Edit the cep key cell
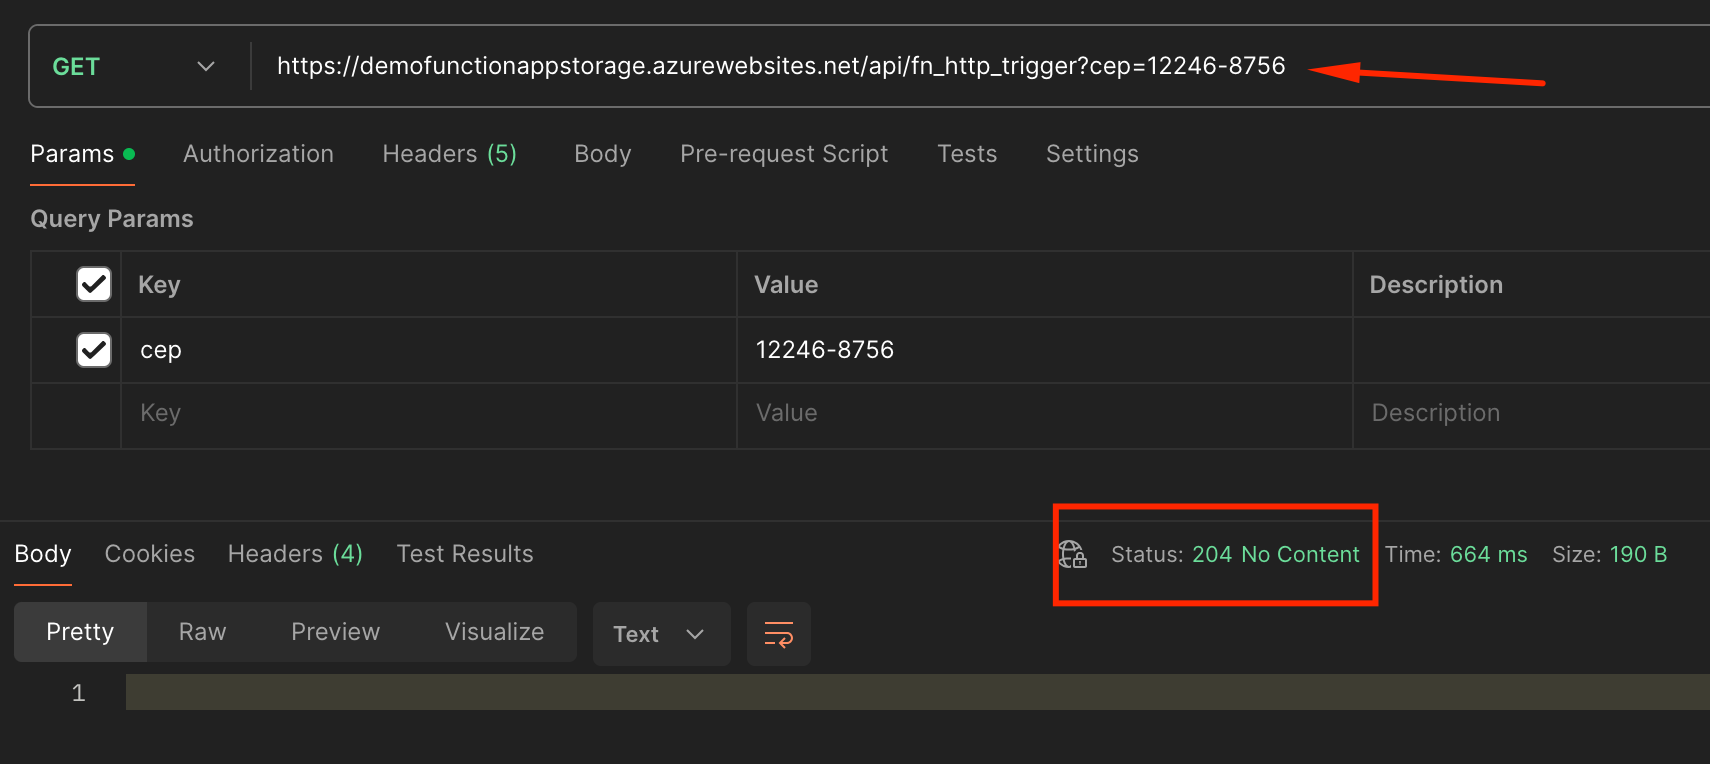This screenshot has width=1710, height=764. pos(429,350)
